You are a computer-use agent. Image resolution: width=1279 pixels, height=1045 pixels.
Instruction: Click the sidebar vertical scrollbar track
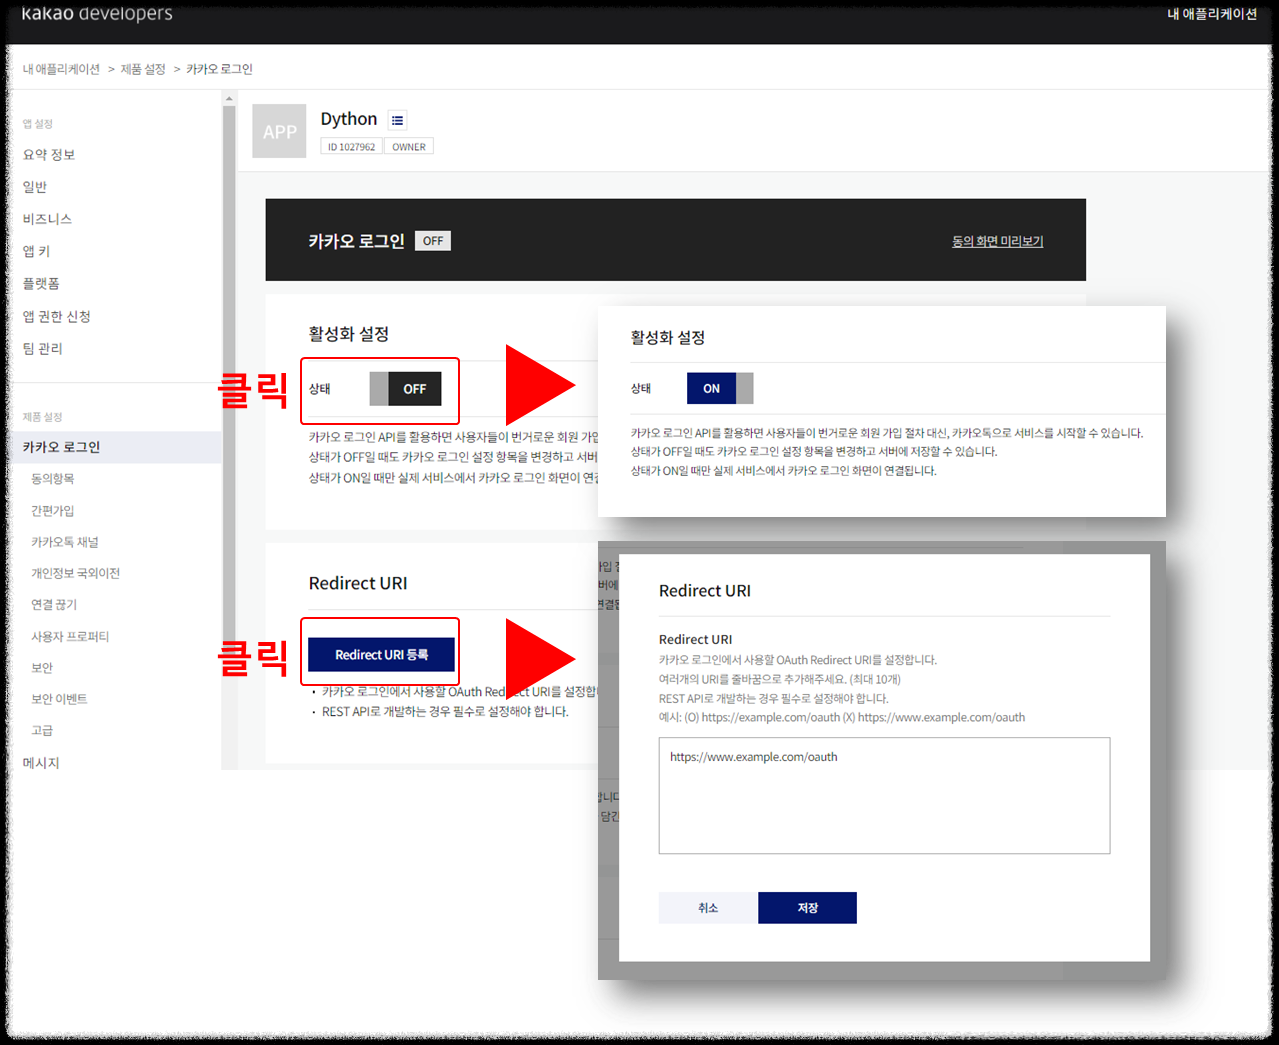coord(229,437)
